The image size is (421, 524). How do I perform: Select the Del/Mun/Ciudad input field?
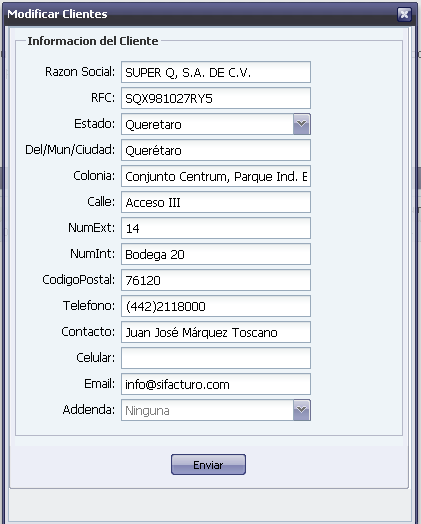pyautogui.click(x=216, y=150)
